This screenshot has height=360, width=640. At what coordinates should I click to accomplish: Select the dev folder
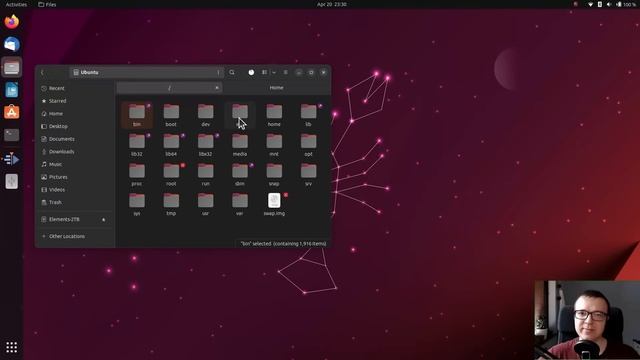click(205, 115)
